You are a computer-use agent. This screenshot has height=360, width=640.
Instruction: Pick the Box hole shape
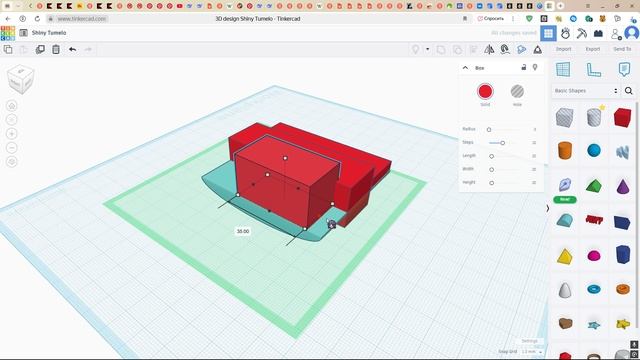(565, 118)
